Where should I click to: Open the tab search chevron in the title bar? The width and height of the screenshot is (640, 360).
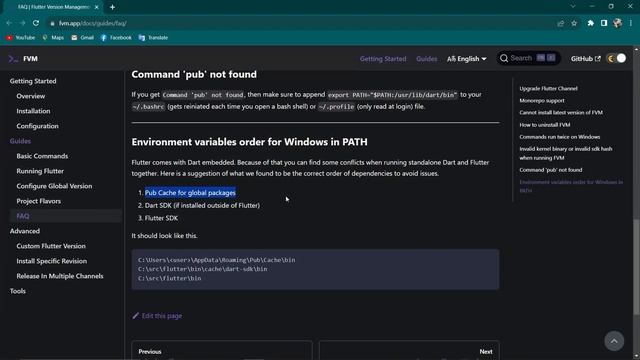(573, 7)
